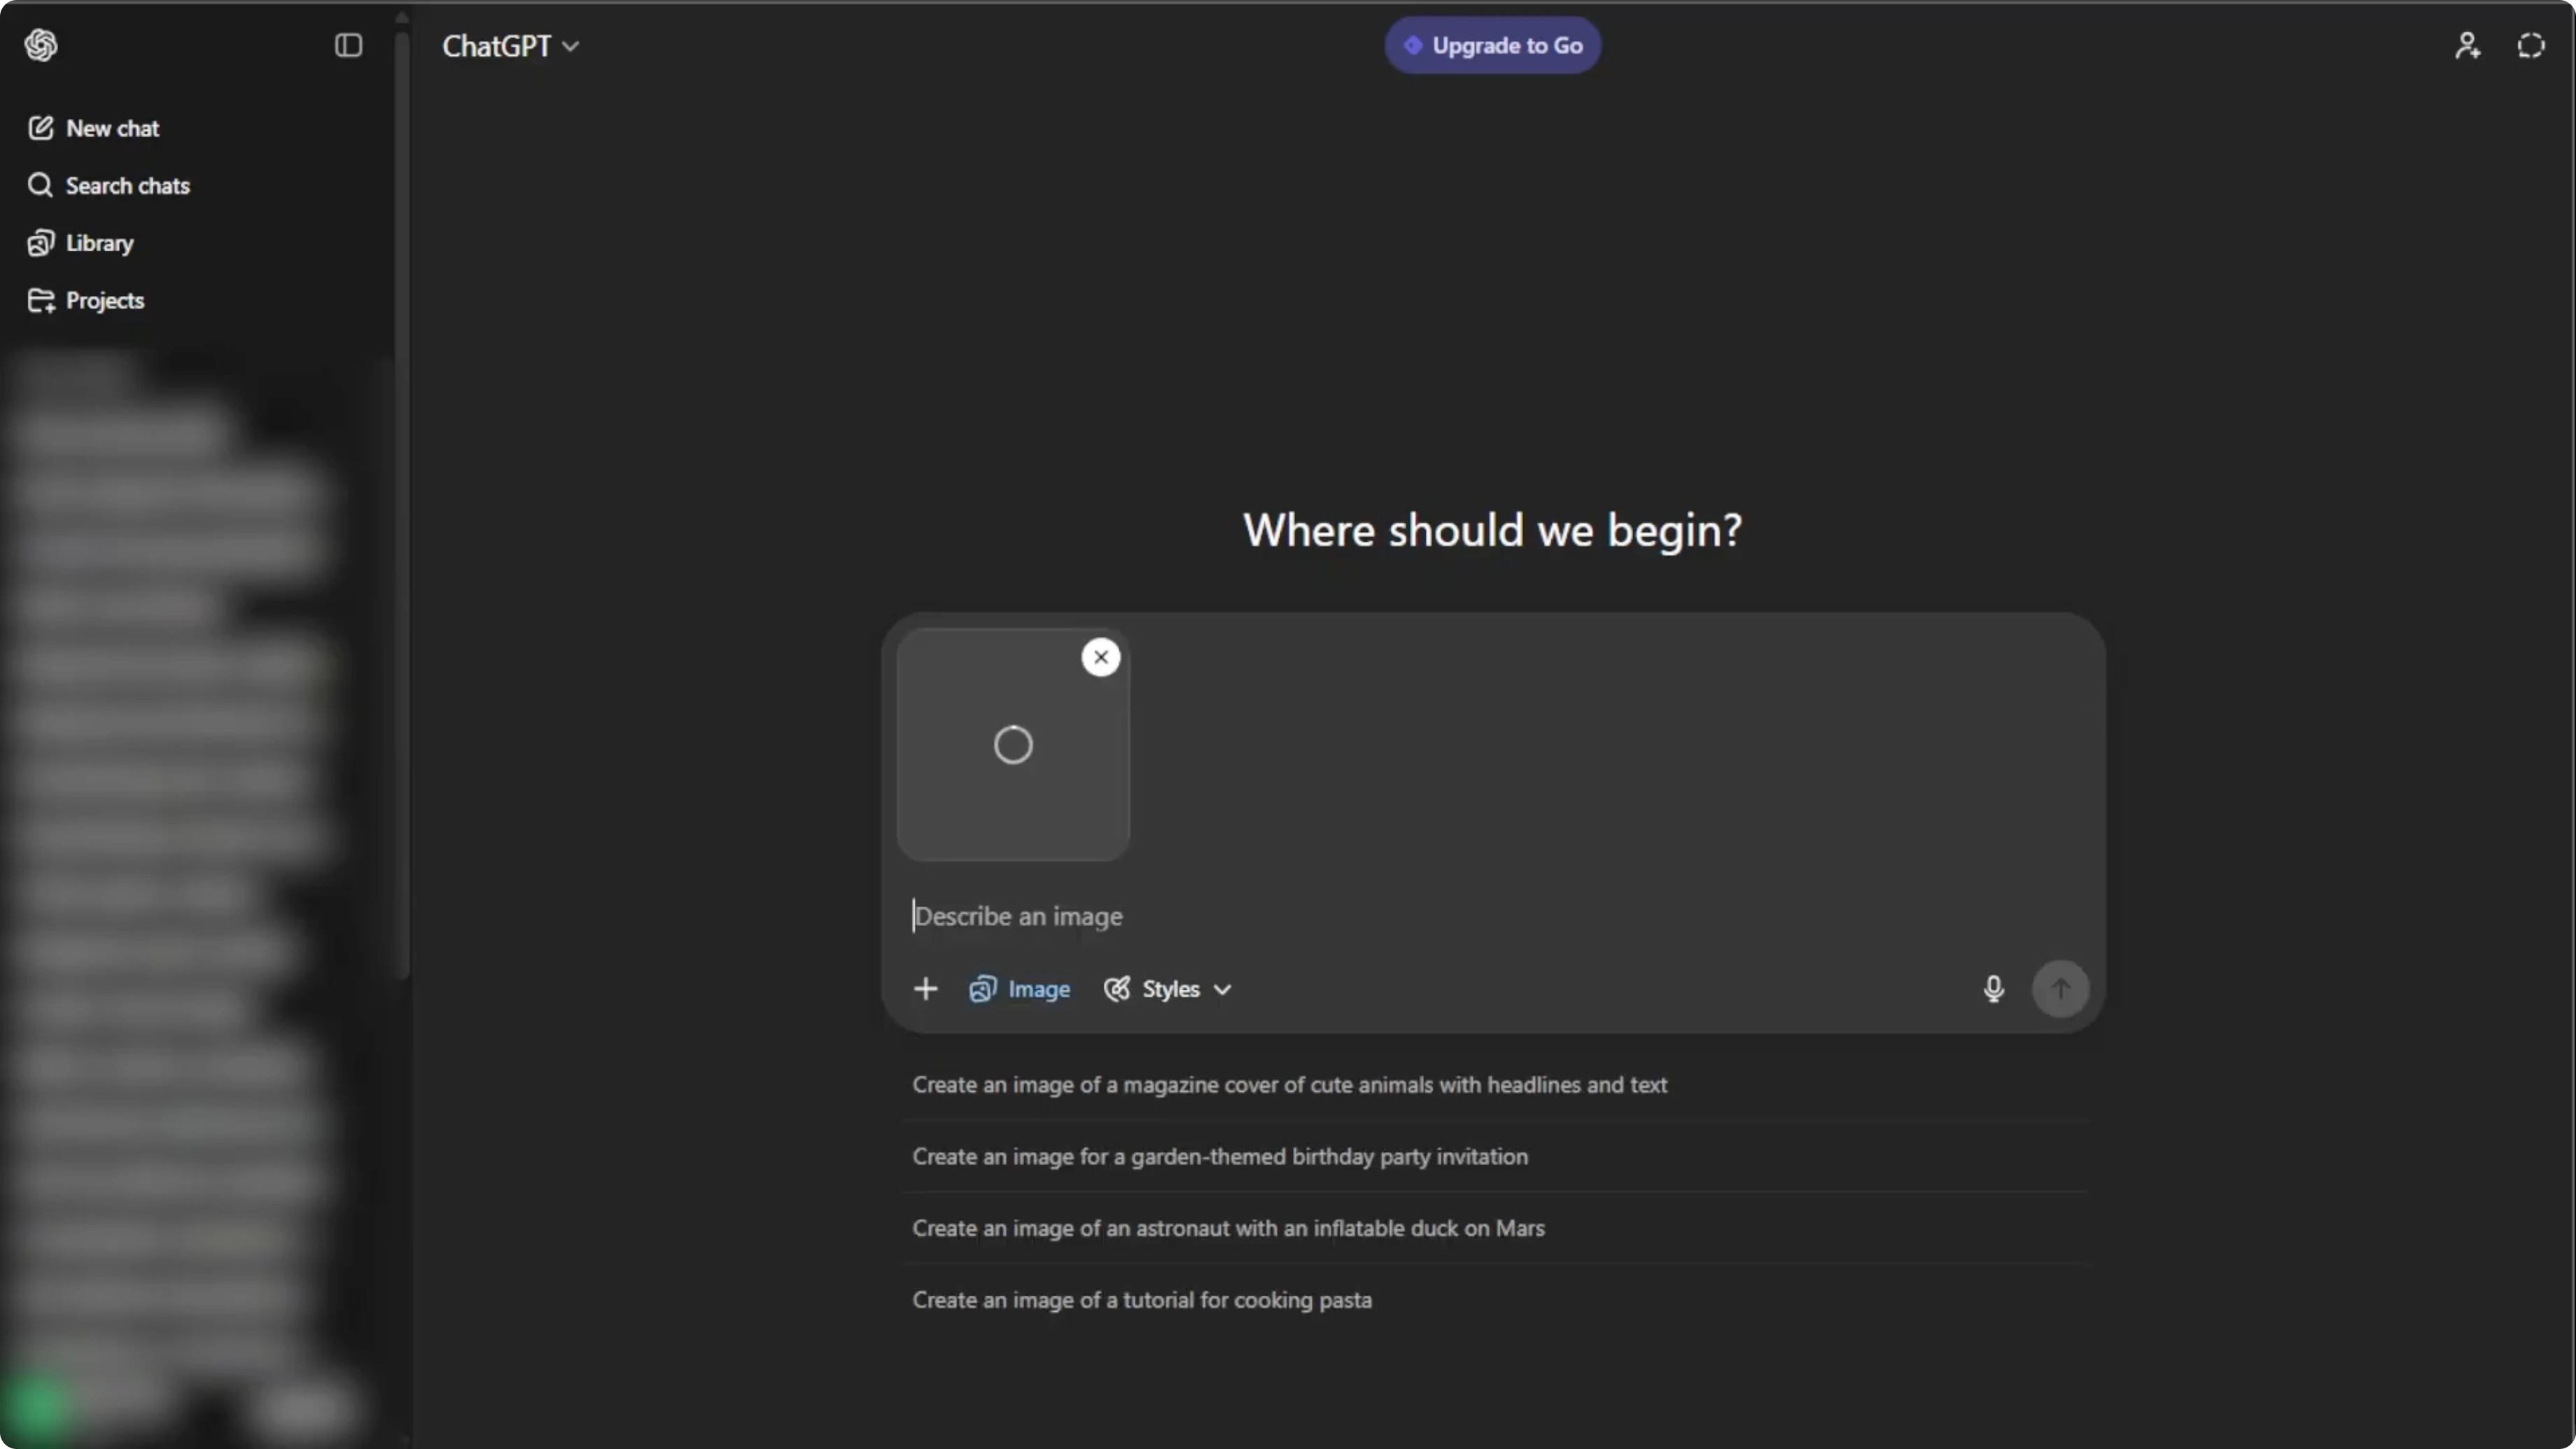Focus the Describe an image input field
Screen dimensions: 2576x1449
click(1492, 916)
